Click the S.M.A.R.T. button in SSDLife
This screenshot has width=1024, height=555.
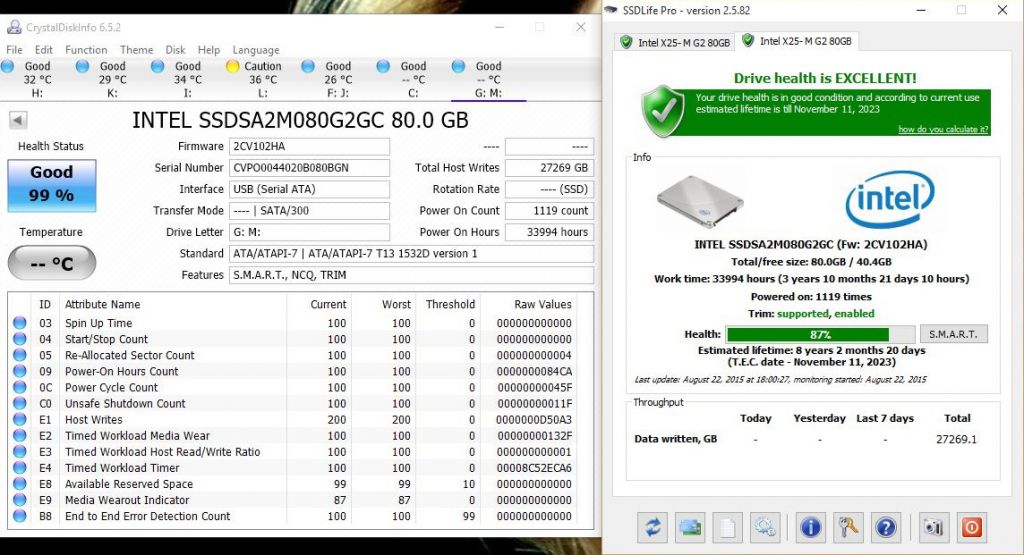(953, 334)
